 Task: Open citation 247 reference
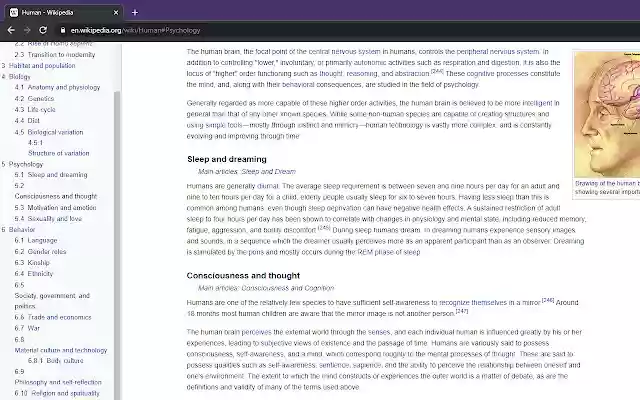pos(462,311)
